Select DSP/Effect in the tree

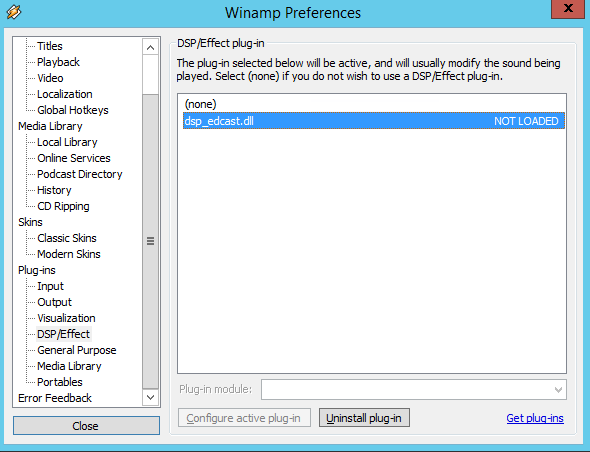64,334
